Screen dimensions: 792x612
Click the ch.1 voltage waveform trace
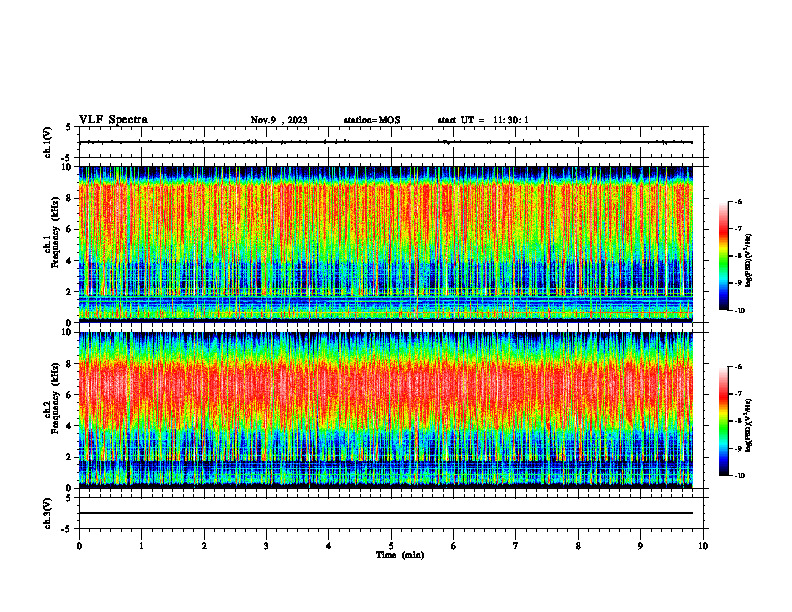(386, 142)
